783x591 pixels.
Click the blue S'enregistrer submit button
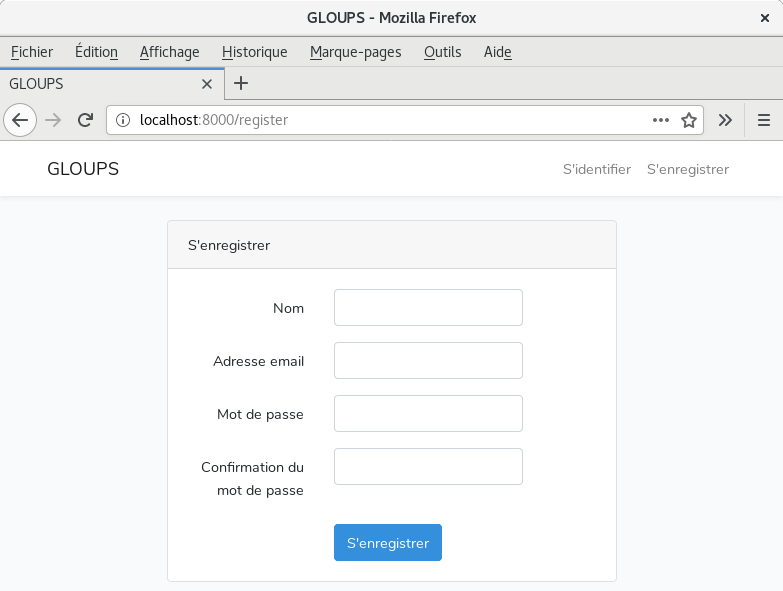pyautogui.click(x=388, y=543)
